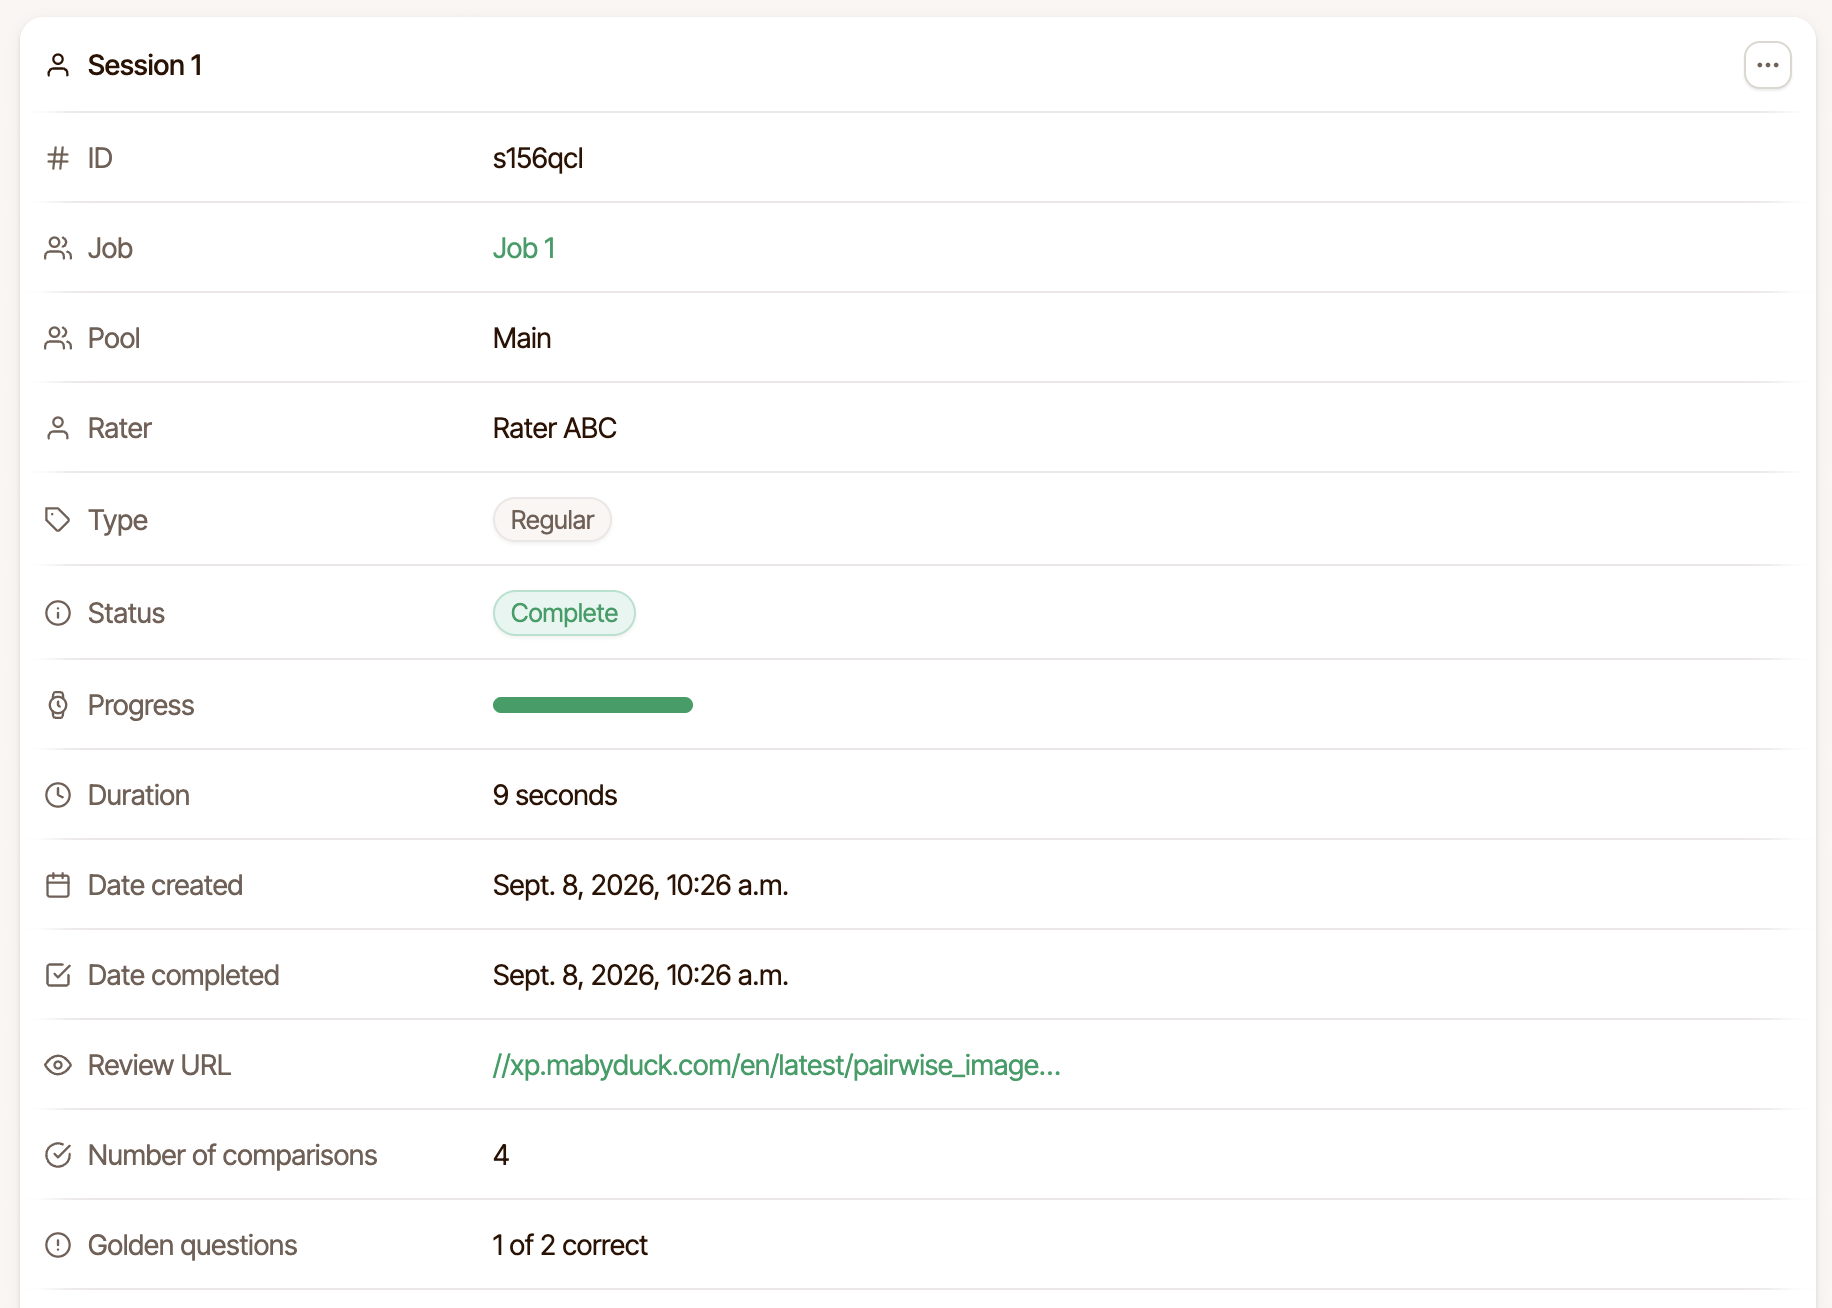
Task: Click the Complete status badge
Action: point(564,613)
